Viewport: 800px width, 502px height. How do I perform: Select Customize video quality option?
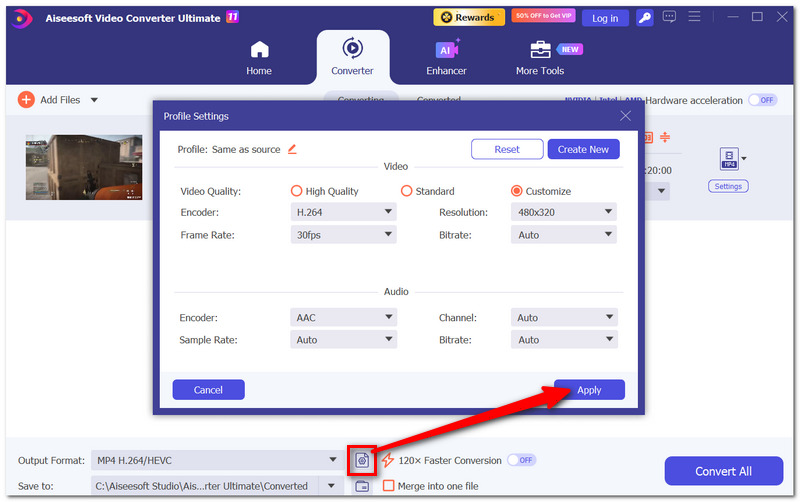coord(516,191)
